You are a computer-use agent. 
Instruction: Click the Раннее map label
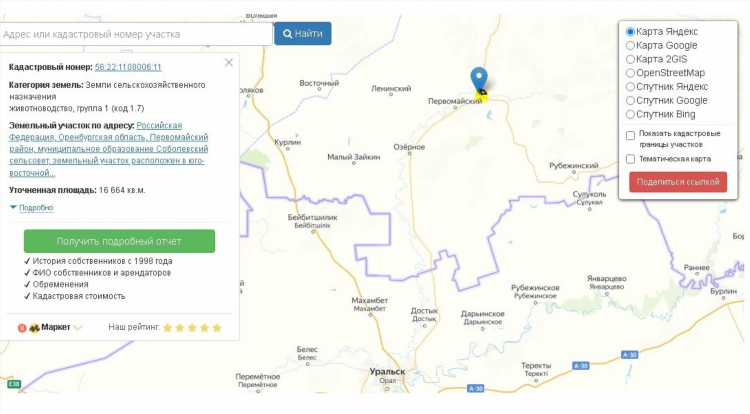(696, 268)
